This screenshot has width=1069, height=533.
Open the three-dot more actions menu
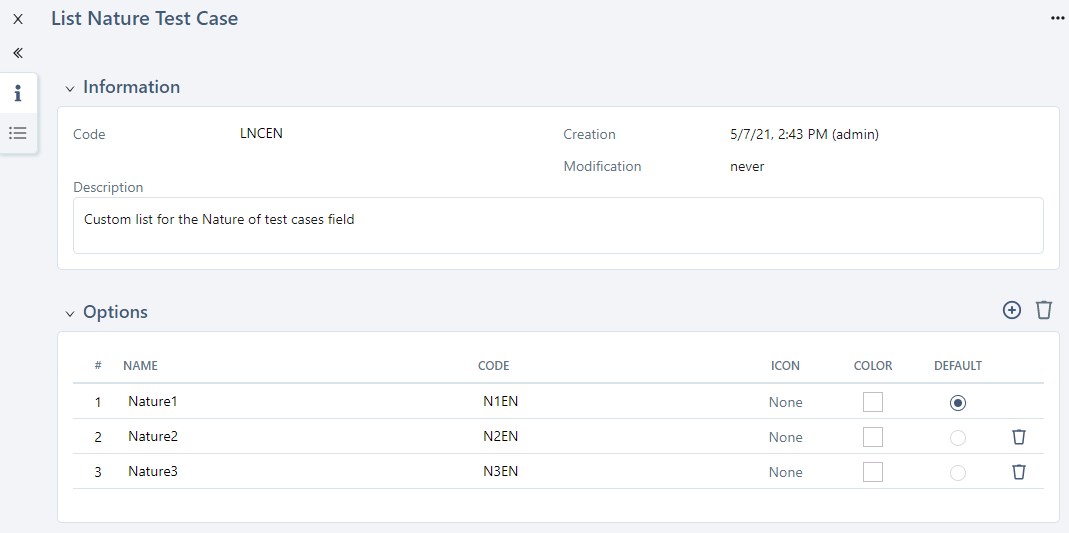click(1057, 19)
